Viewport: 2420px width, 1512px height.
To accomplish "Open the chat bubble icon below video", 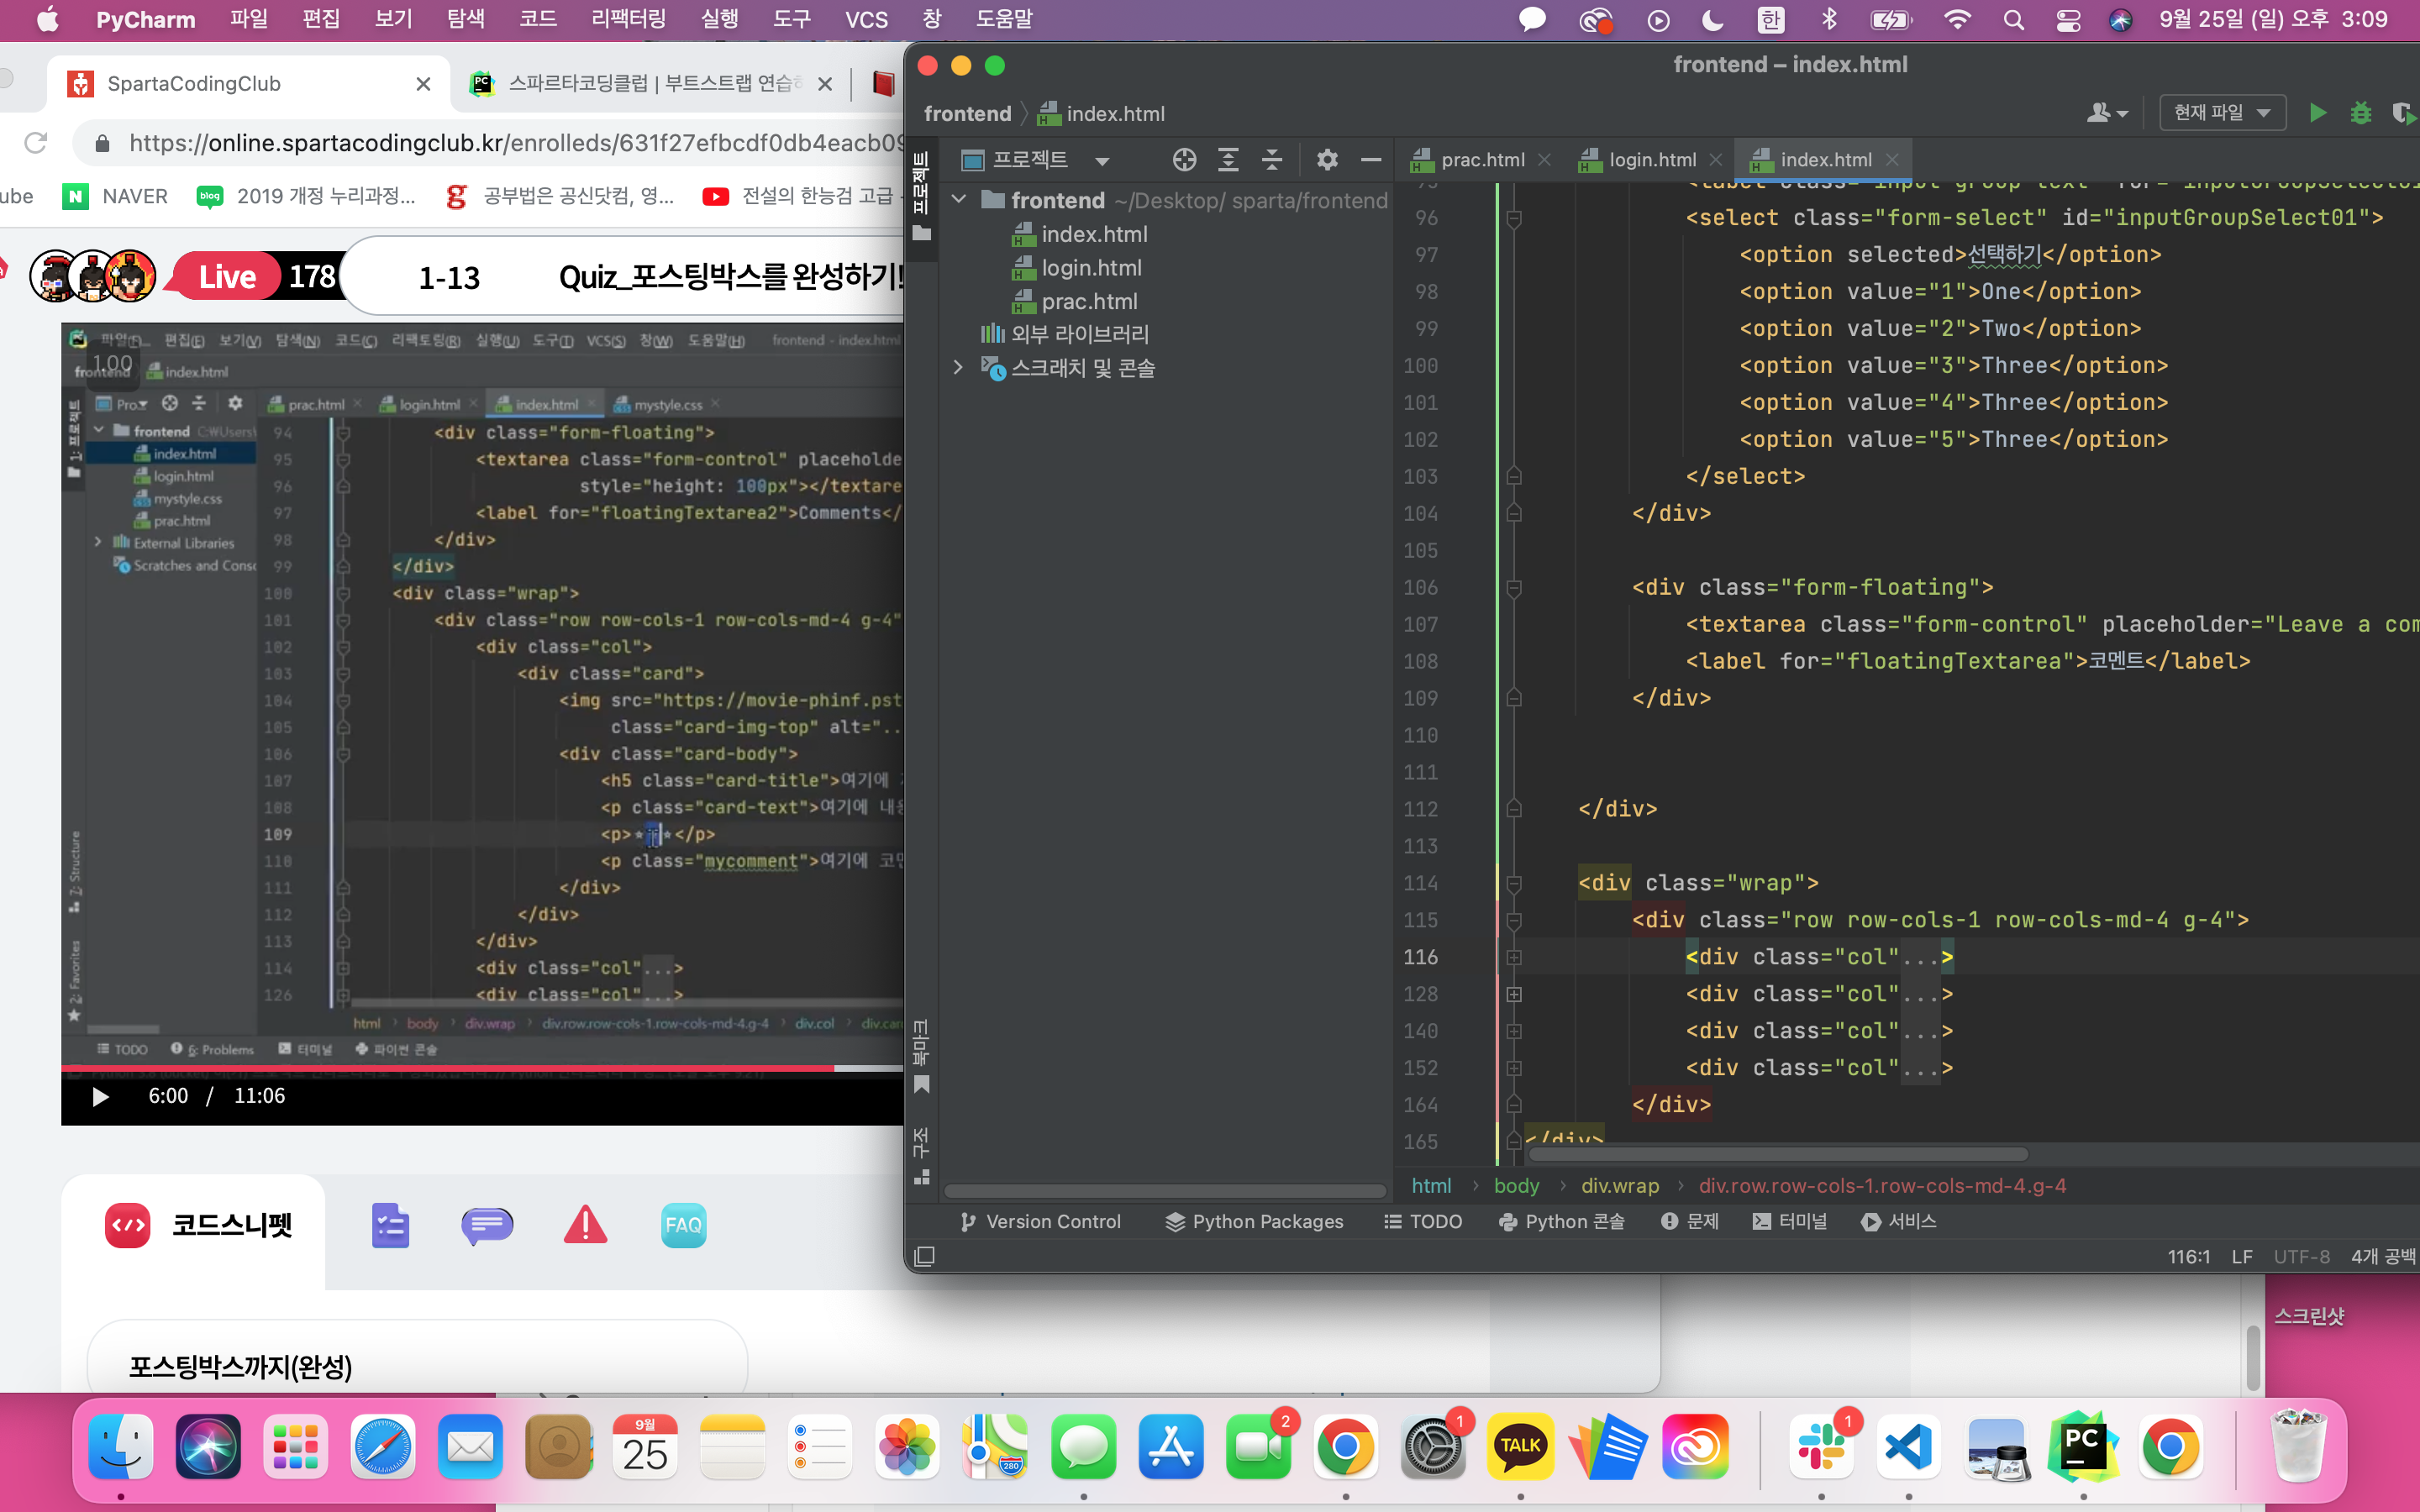I will [488, 1225].
